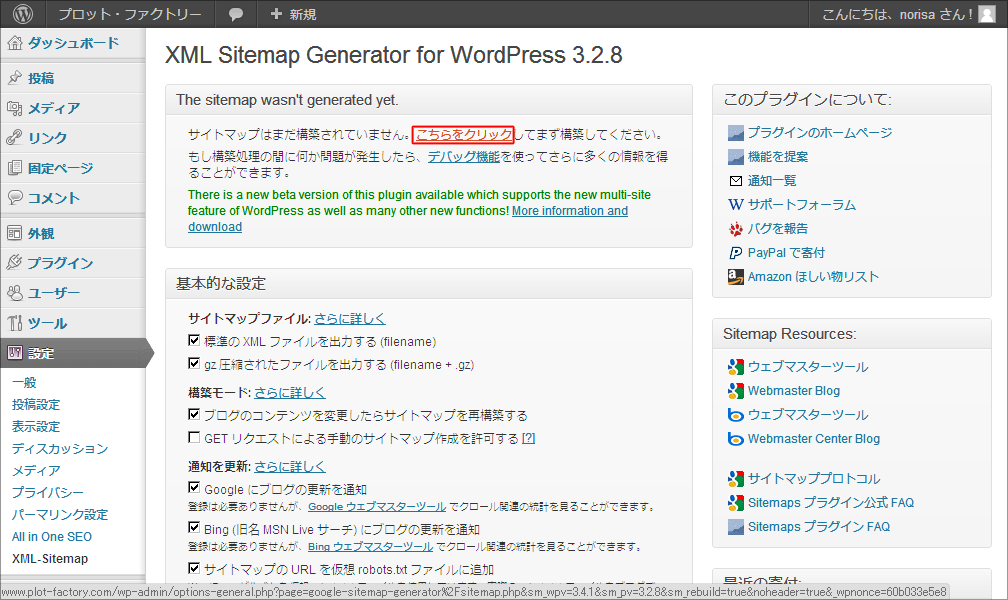This screenshot has height=600, width=1008.
Task: Click さらに詳しく link beside 通知を更新
Action: point(290,466)
